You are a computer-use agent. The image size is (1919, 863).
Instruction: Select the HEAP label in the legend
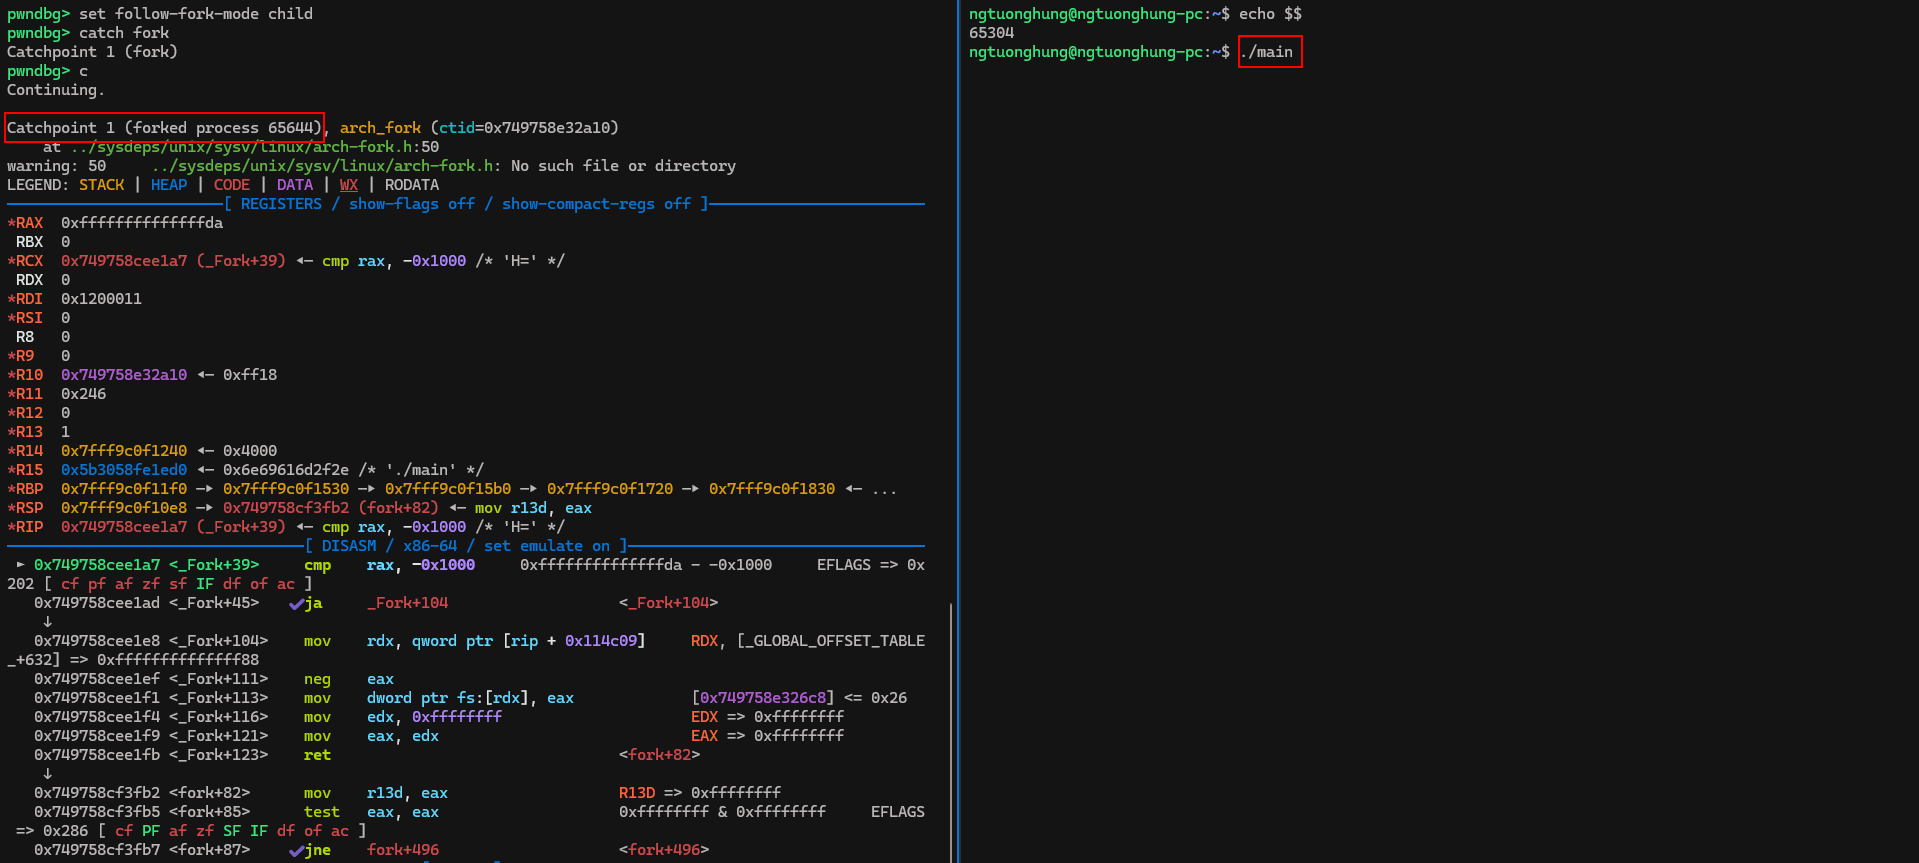[x=168, y=185]
